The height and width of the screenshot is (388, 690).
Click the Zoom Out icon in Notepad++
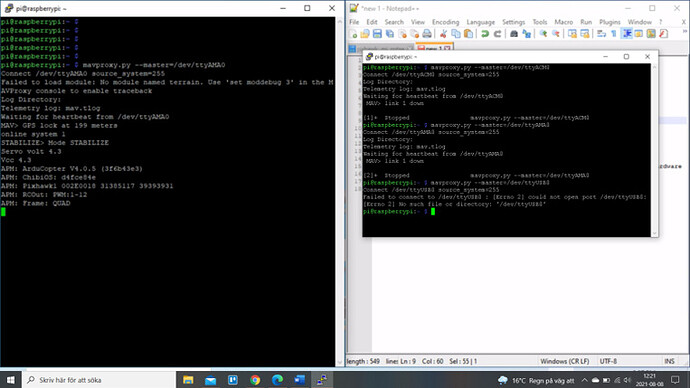point(555,34)
